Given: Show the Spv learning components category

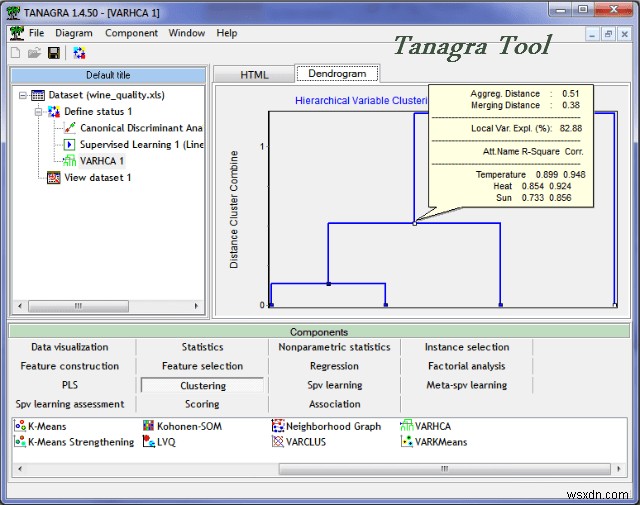Looking at the screenshot, I should 334,385.
